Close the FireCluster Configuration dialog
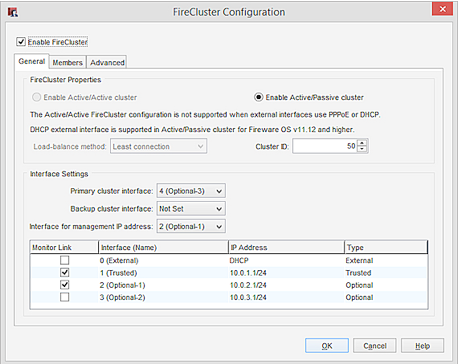 pos(442,9)
